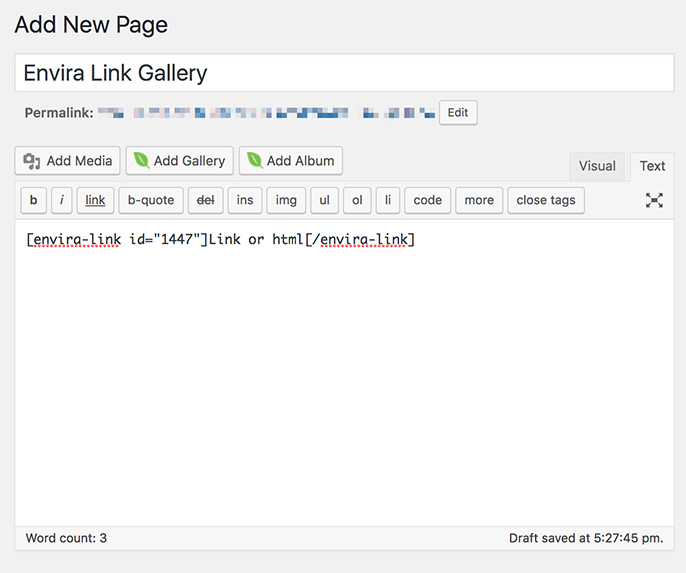686x573 pixels.
Task: Click the Draft saved at 5:27:45 pm text
Action: pyautogui.click(x=586, y=538)
